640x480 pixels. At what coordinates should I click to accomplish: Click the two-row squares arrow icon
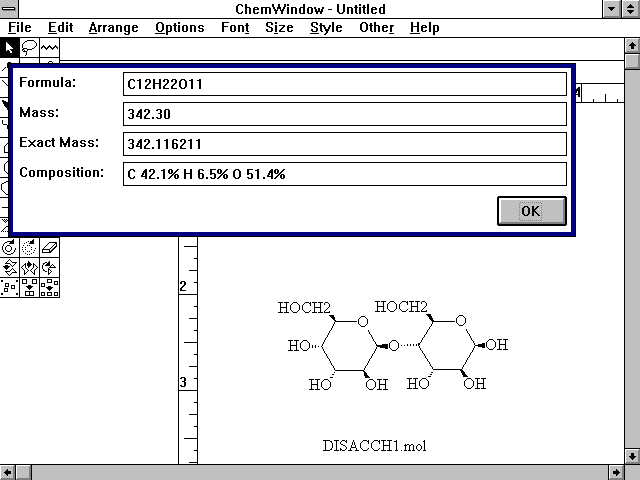pyautogui.click(x=29, y=287)
